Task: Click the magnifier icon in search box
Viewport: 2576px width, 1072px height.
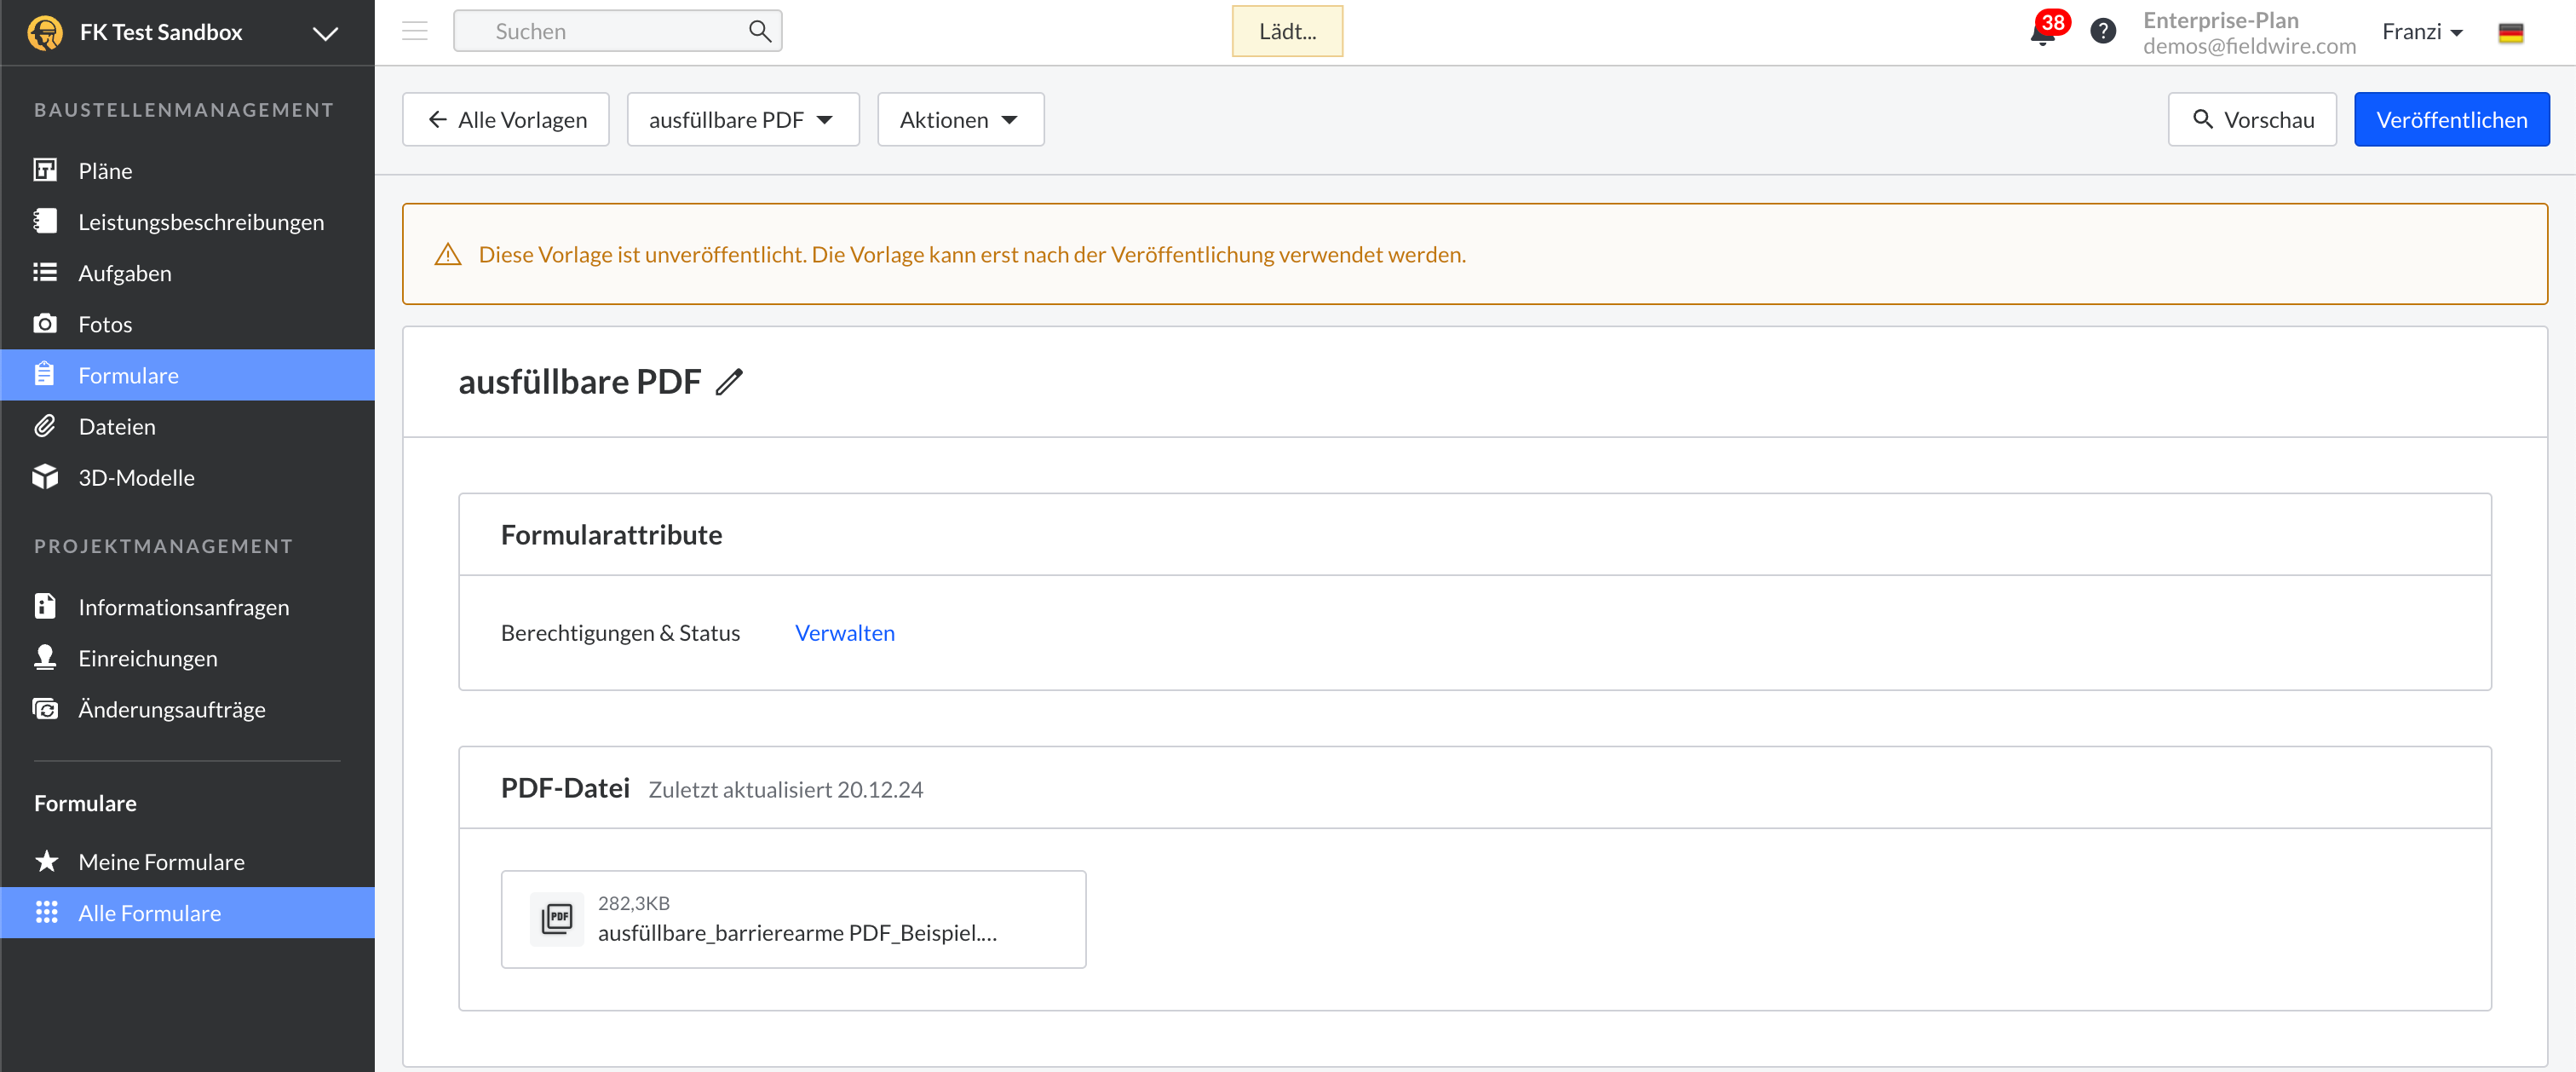Action: 760,31
